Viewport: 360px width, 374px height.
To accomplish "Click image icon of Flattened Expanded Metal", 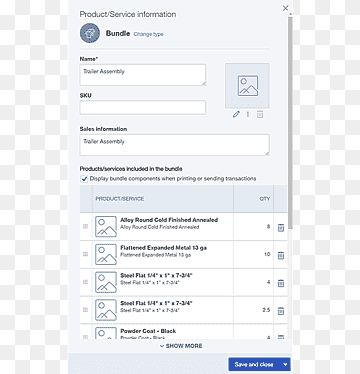I will 106,254.
